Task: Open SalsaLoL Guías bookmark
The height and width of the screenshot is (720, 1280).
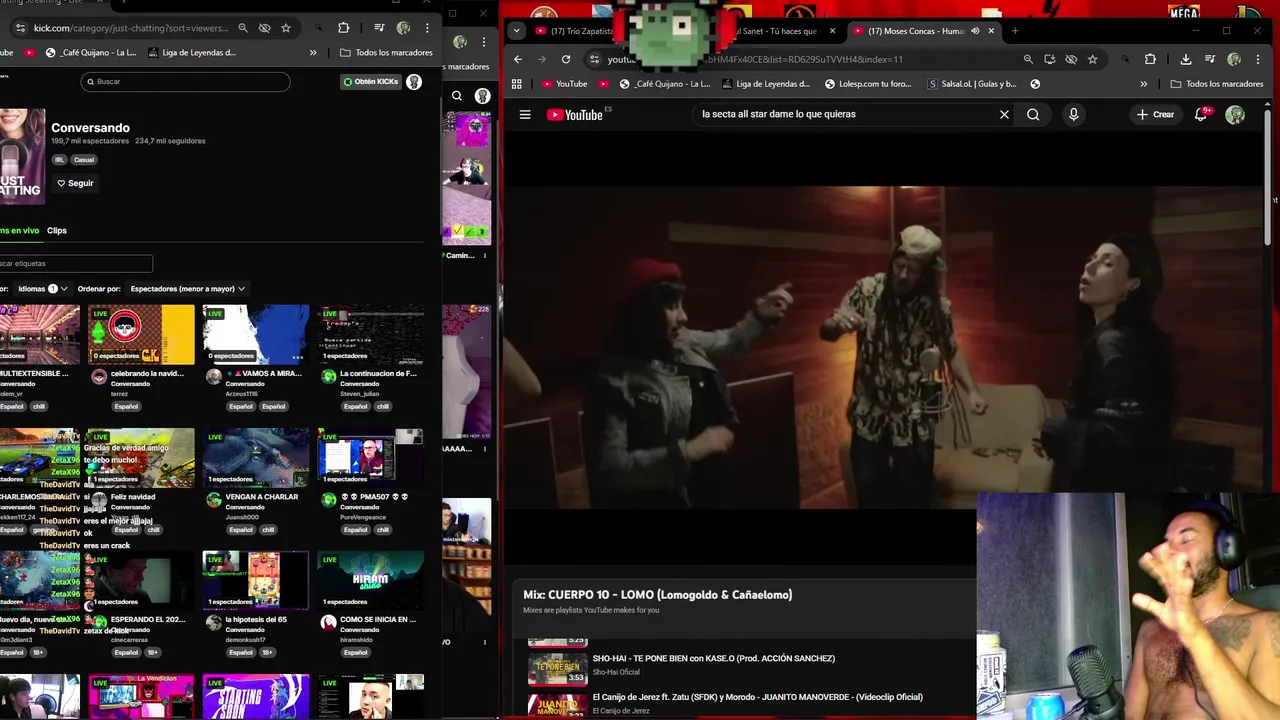Action: (x=972, y=84)
